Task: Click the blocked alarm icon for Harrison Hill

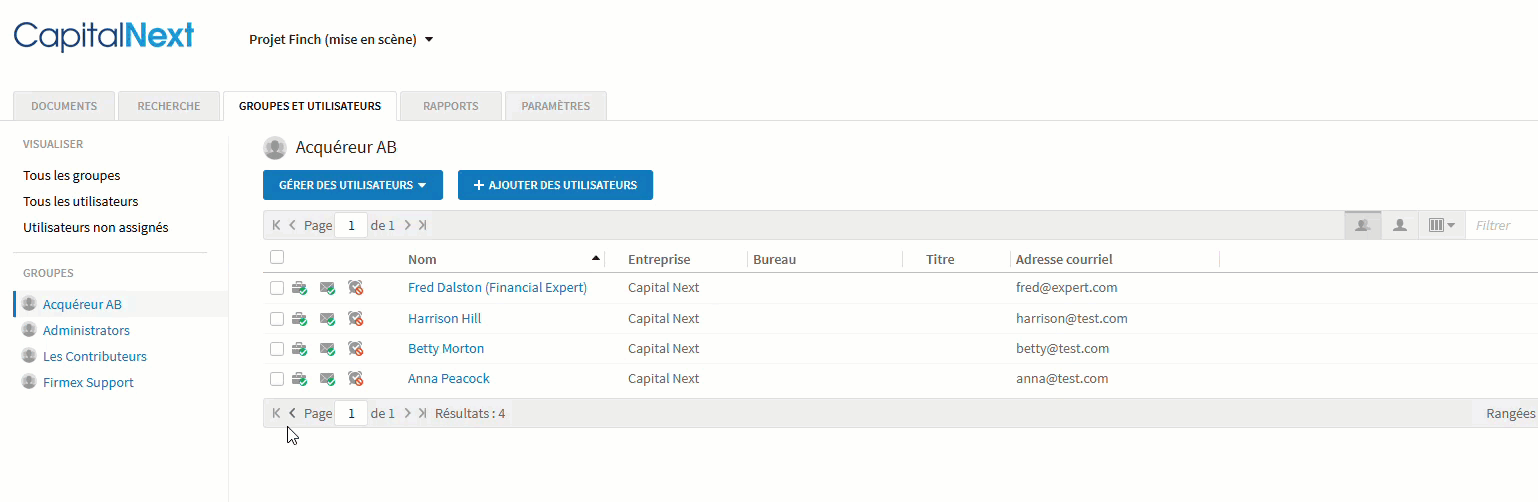Action: coord(355,319)
